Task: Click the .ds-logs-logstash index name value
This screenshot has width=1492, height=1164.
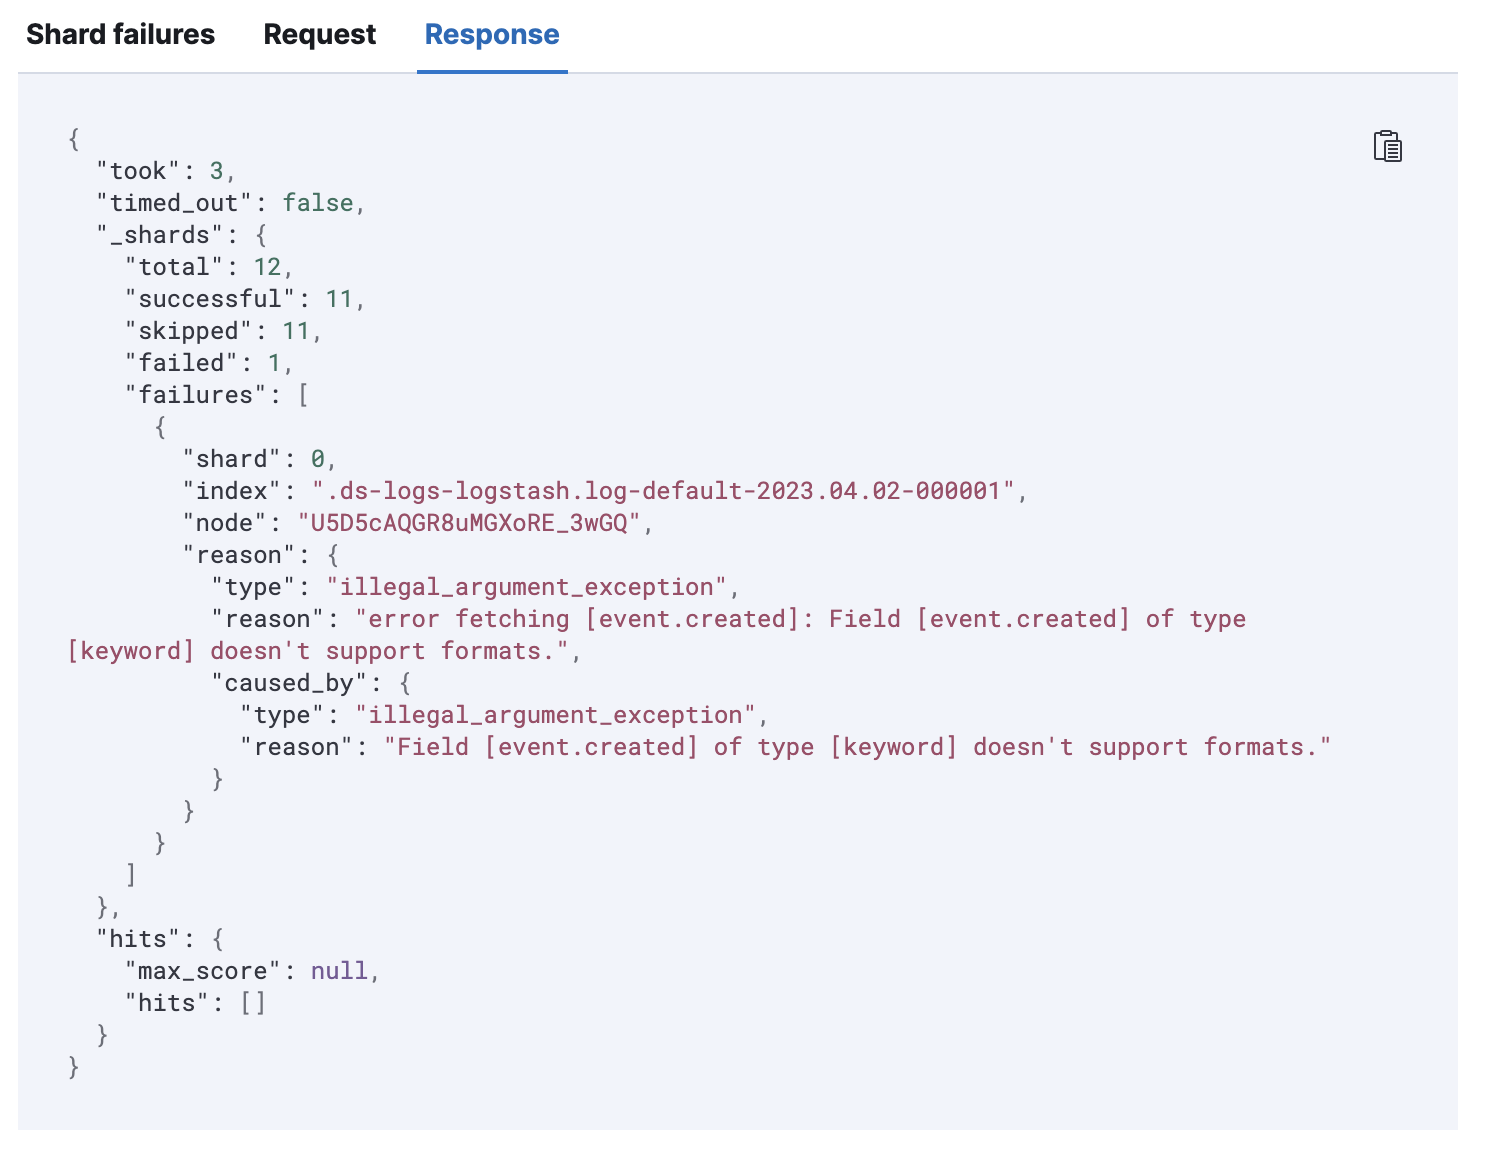Action: pos(663,491)
